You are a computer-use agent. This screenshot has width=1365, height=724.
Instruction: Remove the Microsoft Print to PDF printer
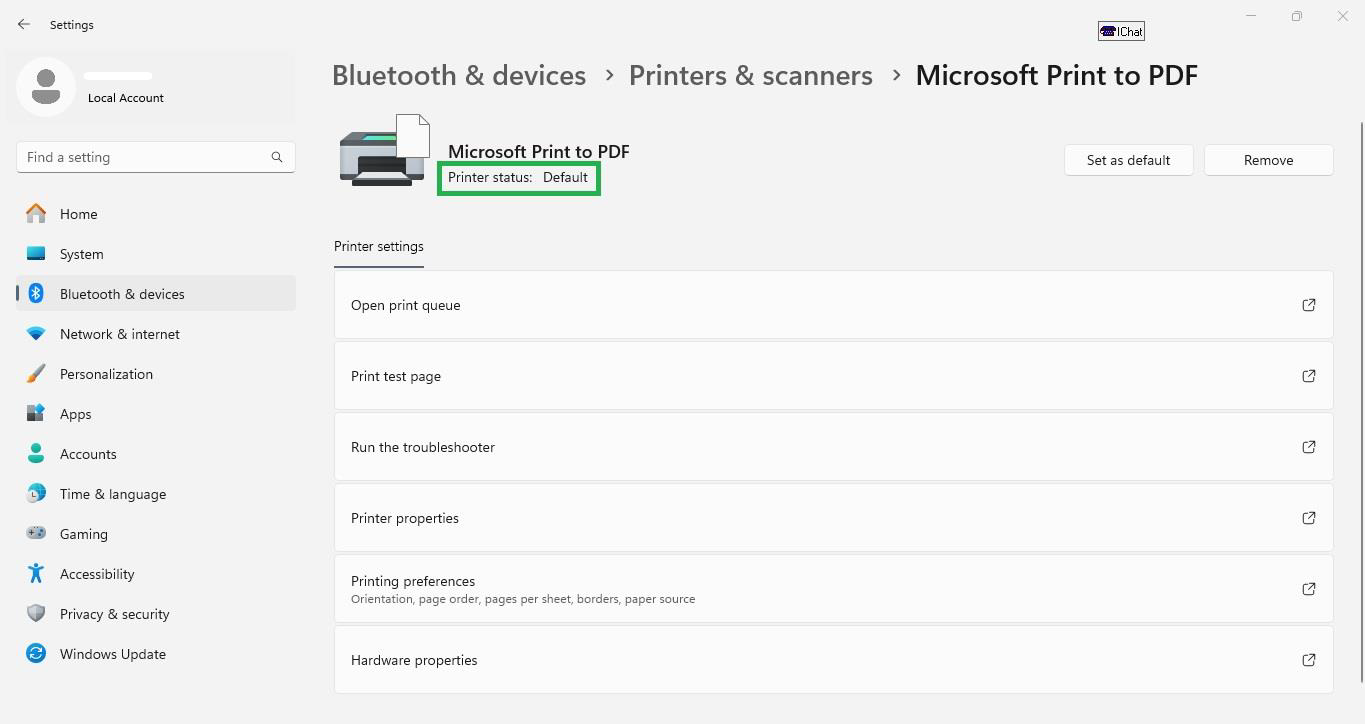point(1268,160)
